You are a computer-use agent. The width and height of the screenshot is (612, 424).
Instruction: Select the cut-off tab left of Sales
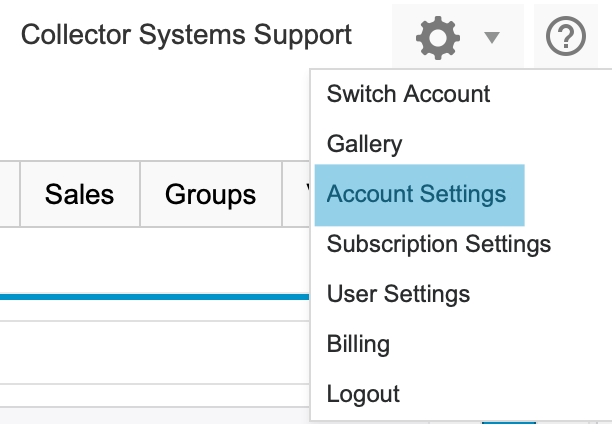(10, 194)
